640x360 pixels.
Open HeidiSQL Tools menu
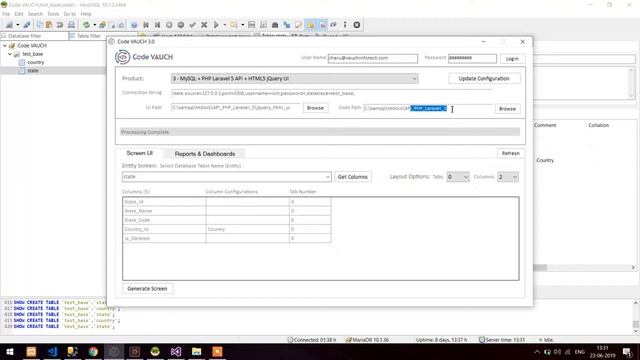53,14
